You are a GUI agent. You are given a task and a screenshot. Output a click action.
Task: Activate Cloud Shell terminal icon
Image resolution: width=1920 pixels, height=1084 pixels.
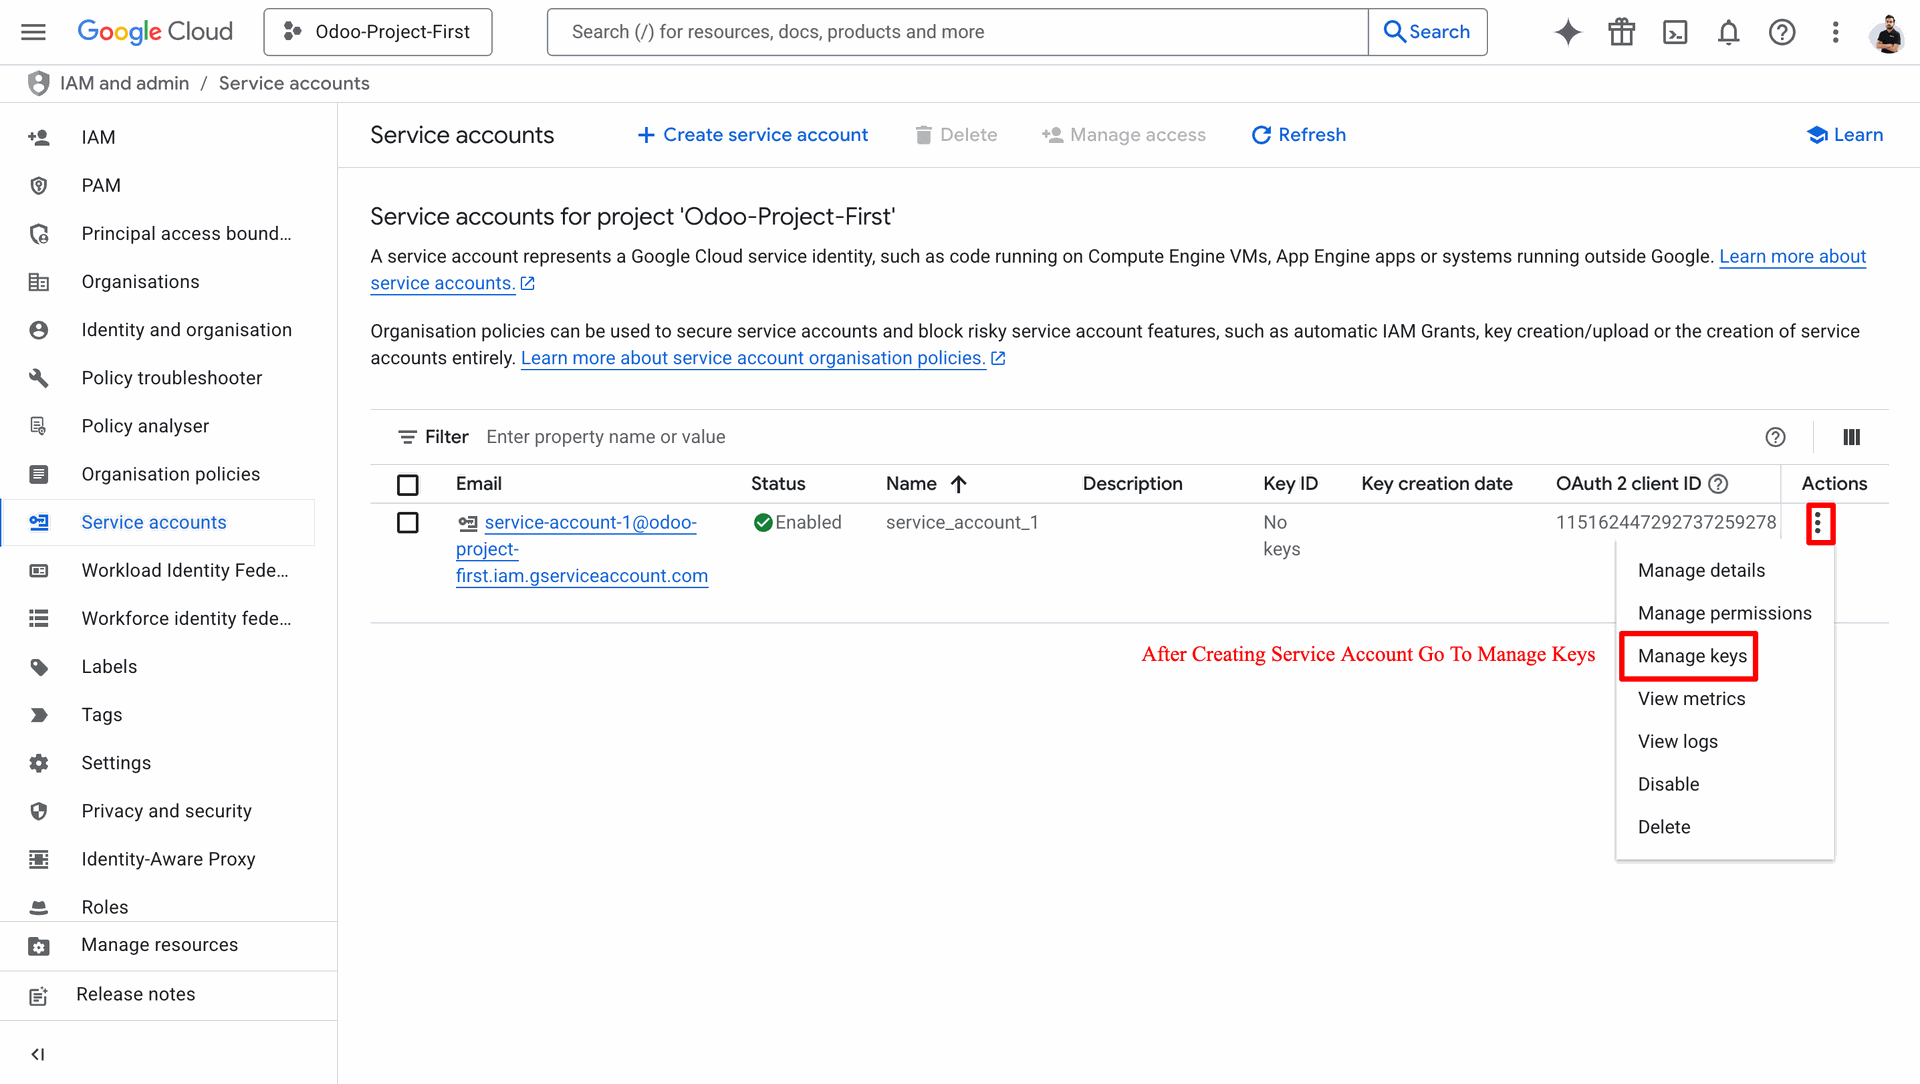[x=1675, y=32]
